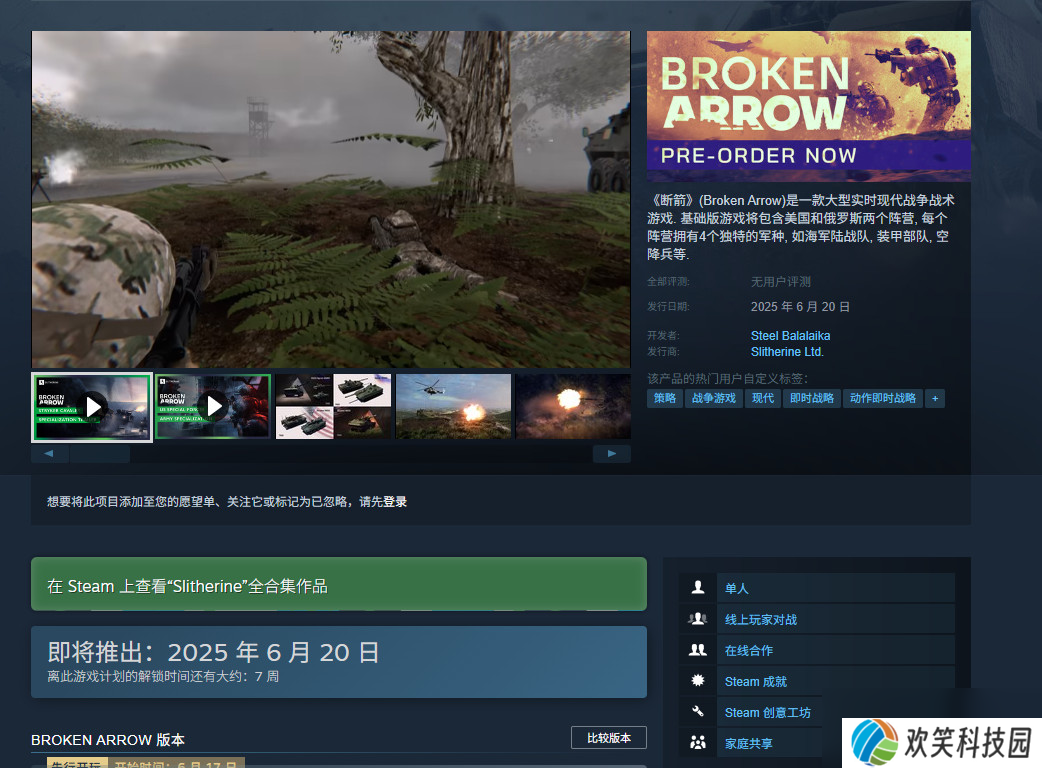The height and width of the screenshot is (768, 1042).
Task: Select the 即时战略 tag
Action: [x=811, y=398]
